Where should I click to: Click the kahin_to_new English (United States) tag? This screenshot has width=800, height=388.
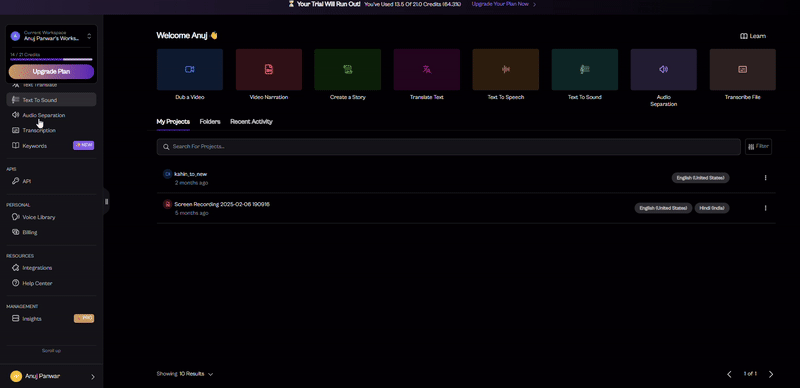700,178
